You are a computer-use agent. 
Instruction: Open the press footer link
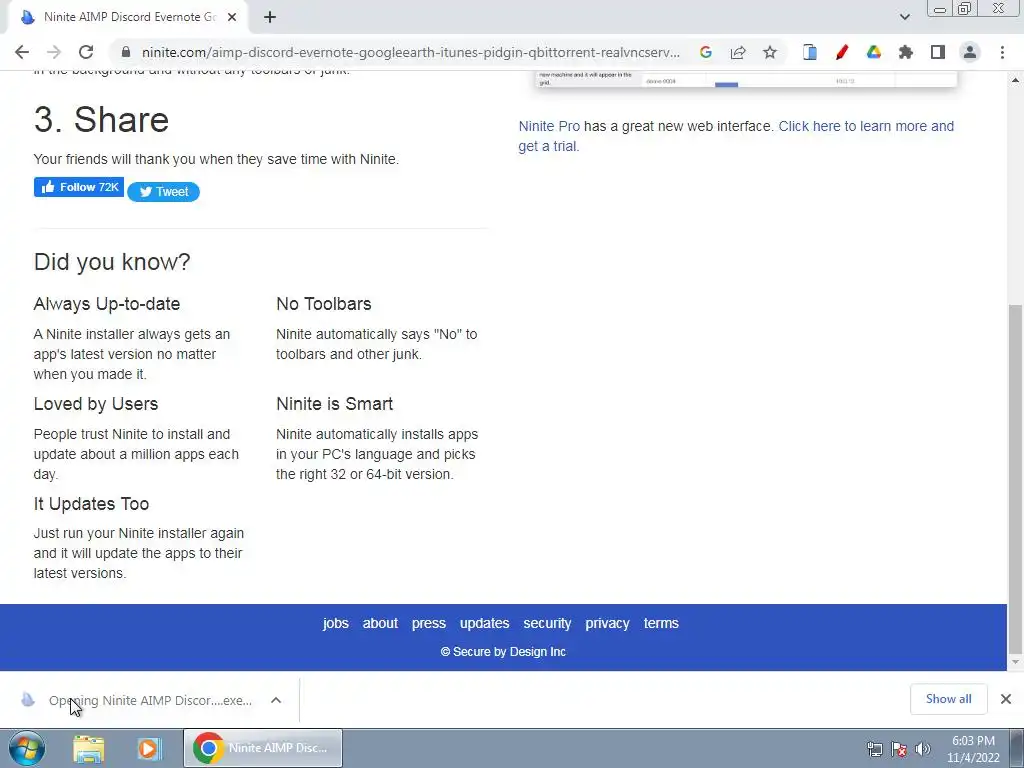tap(428, 623)
